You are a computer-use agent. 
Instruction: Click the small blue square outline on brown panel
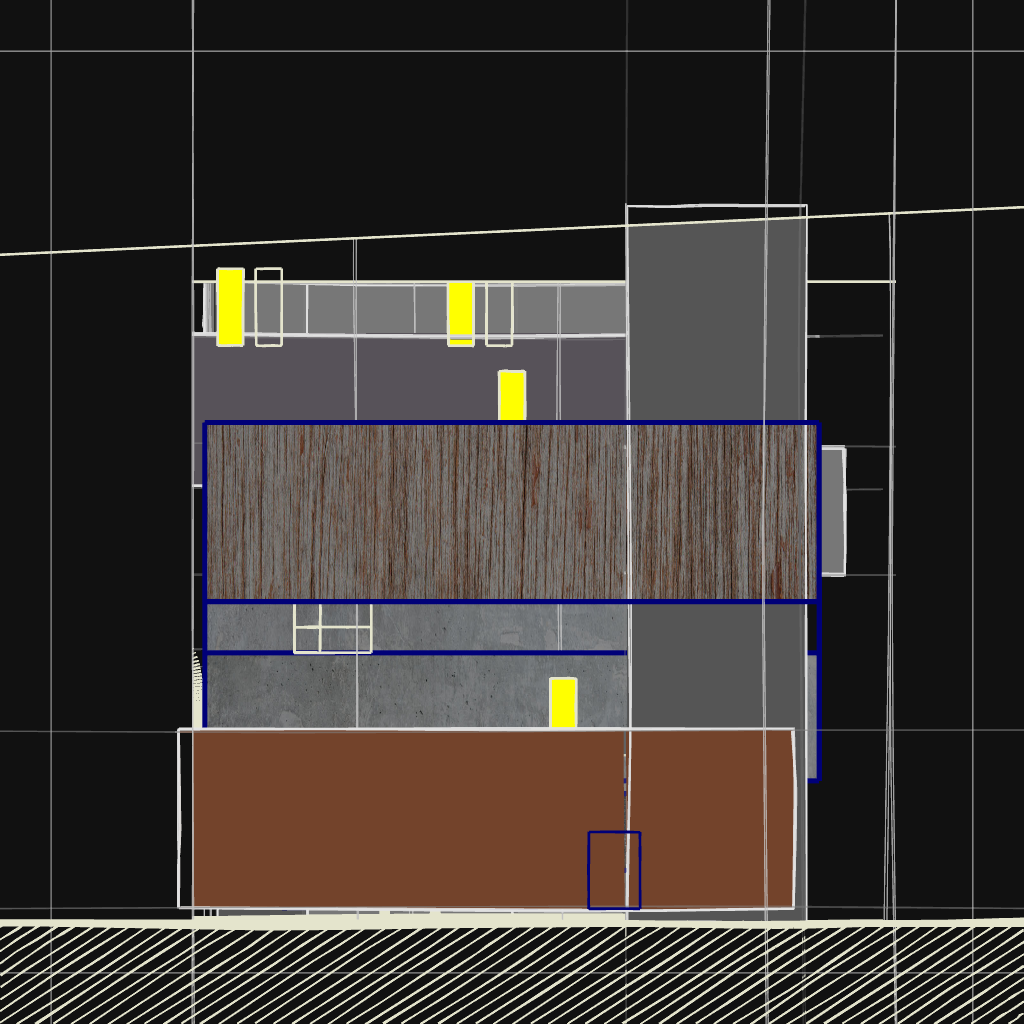tap(614, 870)
